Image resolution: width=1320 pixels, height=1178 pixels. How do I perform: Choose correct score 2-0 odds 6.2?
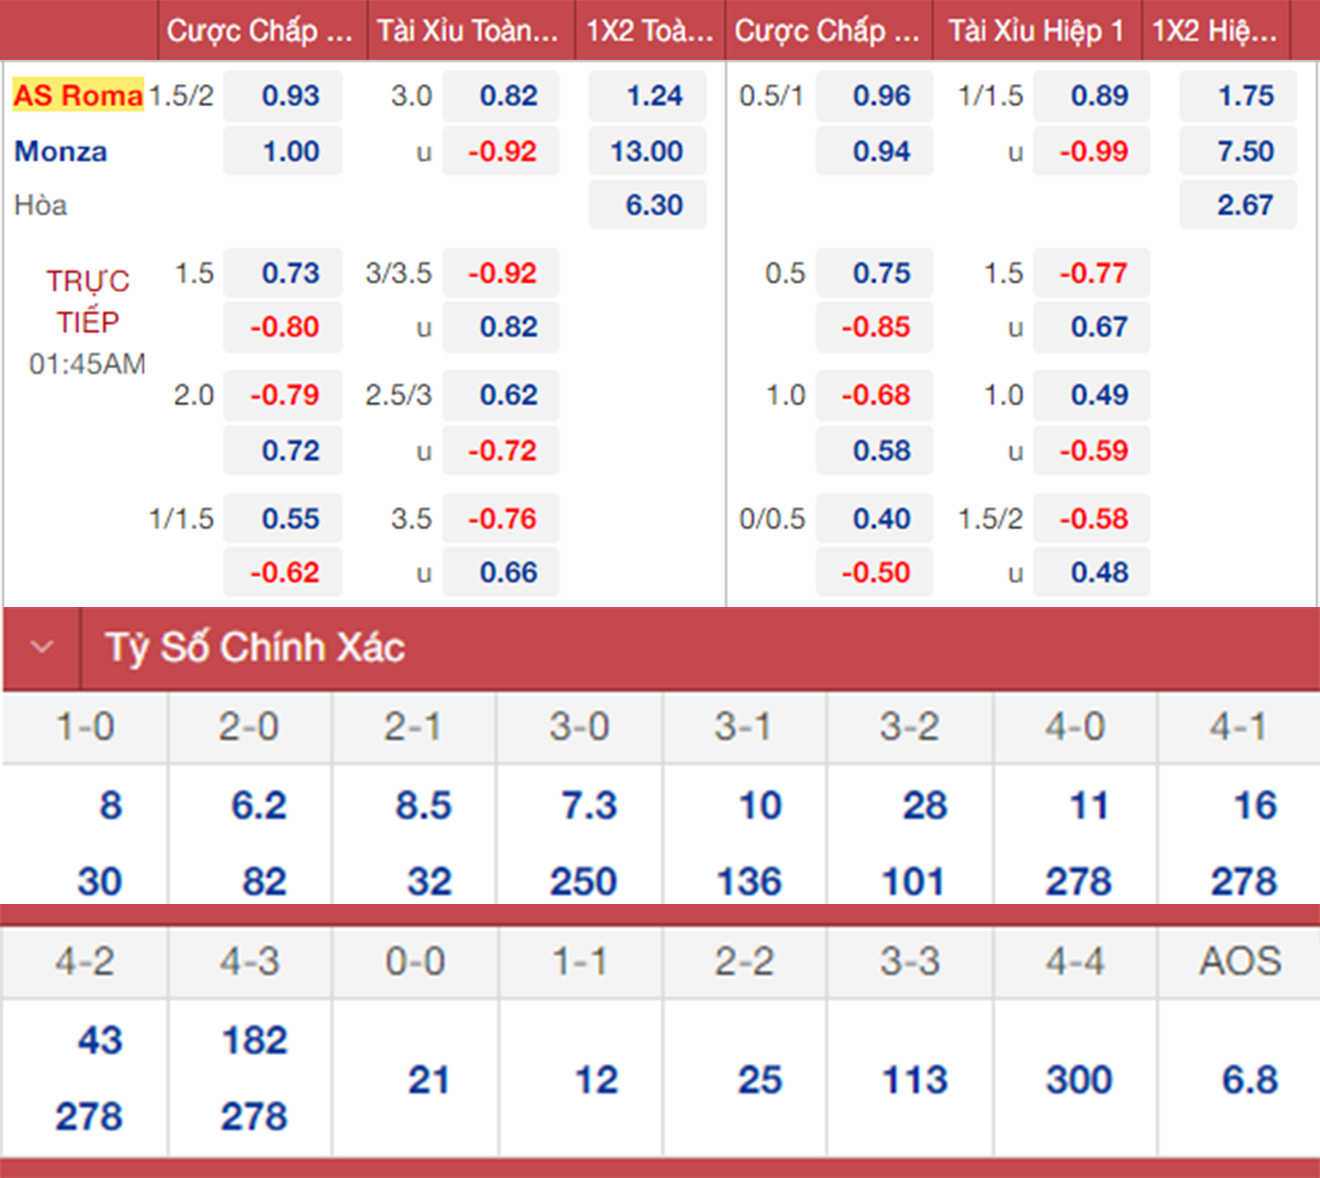tap(258, 806)
